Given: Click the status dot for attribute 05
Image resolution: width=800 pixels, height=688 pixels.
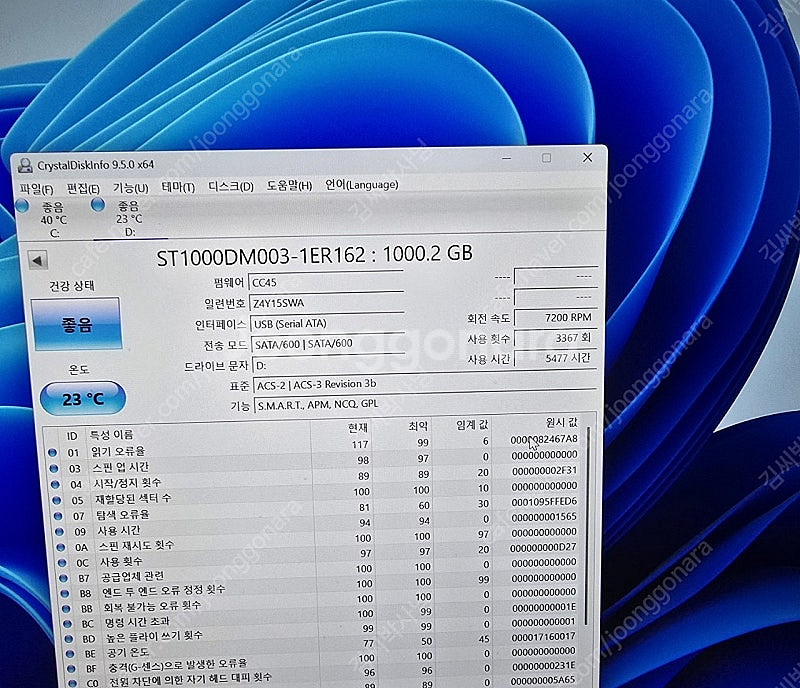Looking at the screenshot, I should point(56,500).
